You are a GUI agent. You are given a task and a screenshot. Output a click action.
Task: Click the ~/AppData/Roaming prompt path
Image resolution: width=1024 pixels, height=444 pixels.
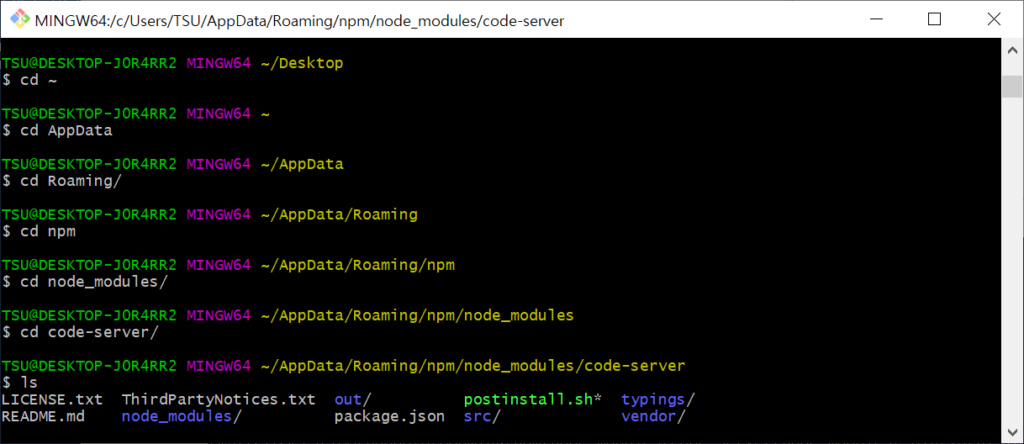tap(339, 214)
